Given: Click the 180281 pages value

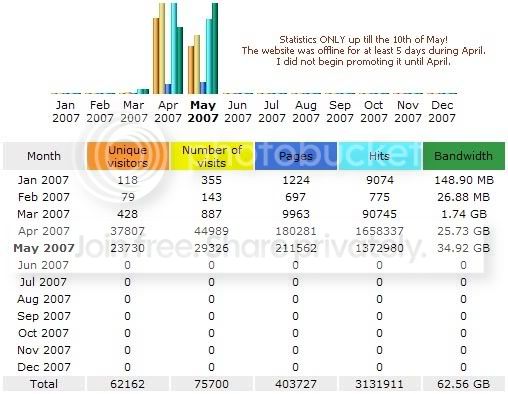Looking at the screenshot, I should 296,231.
